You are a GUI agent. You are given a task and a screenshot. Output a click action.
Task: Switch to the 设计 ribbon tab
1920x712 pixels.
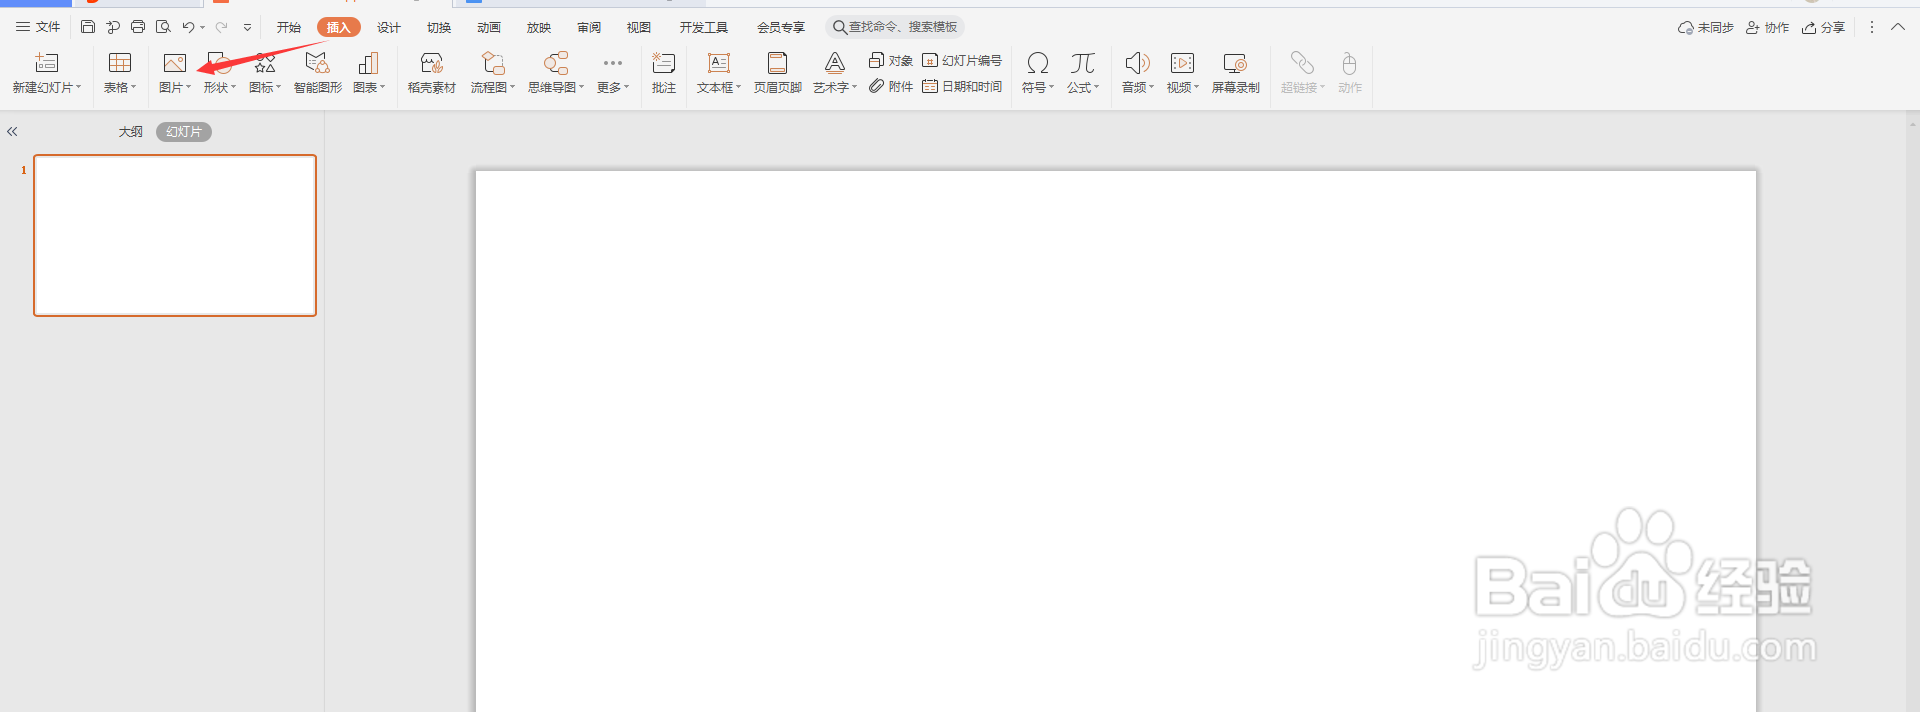tap(389, 27)
